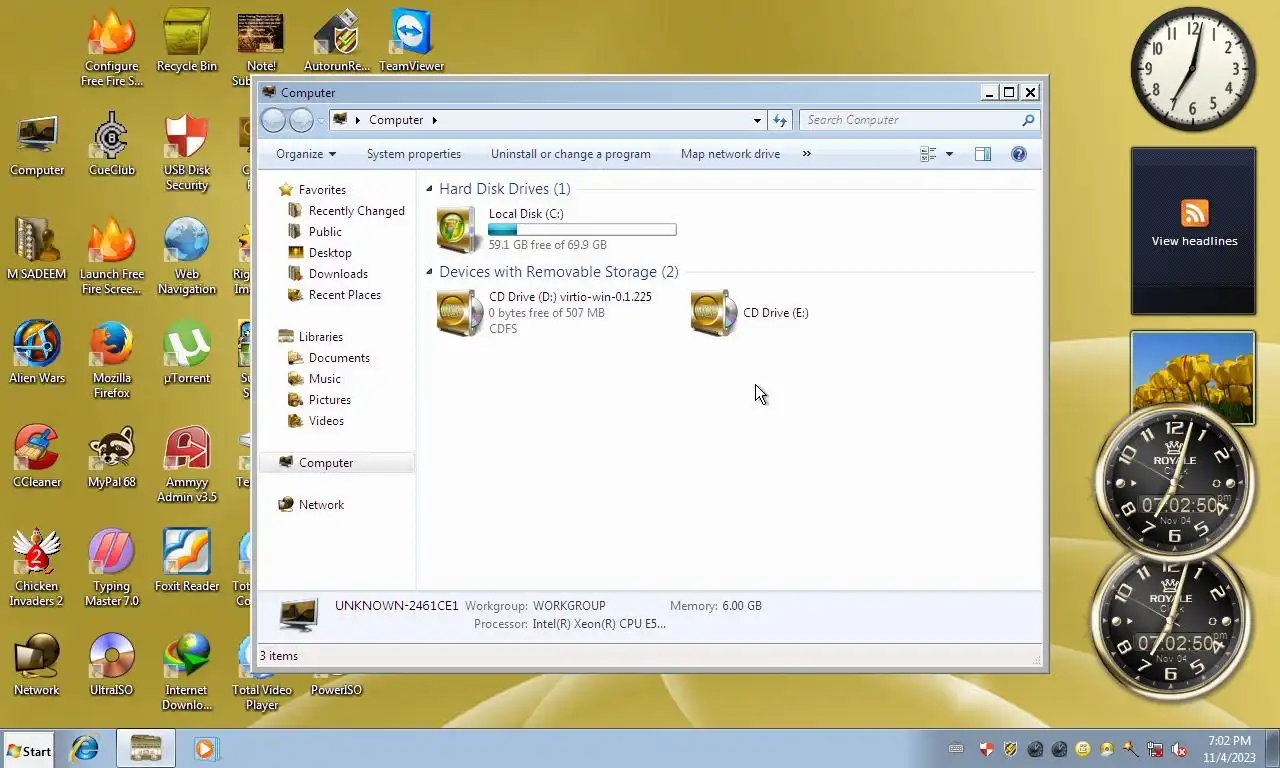Click Explorer window taskbar button

(146, 749)
